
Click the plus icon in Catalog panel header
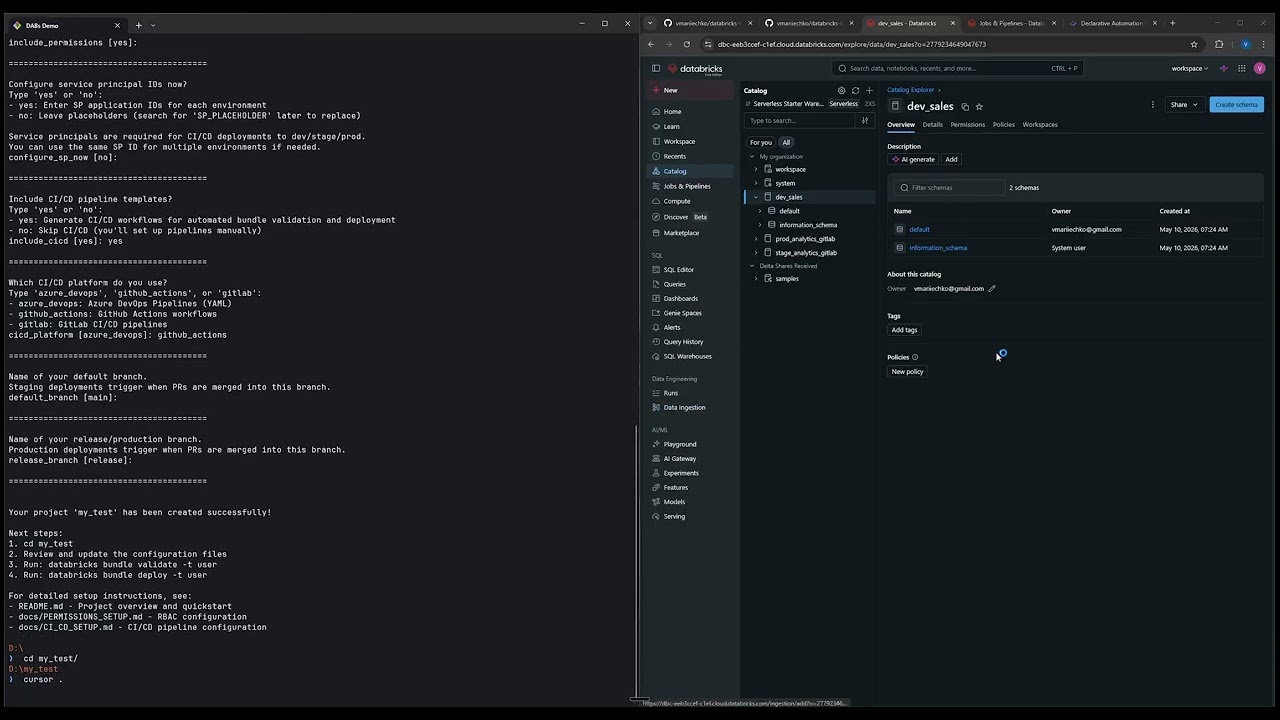(869, 91)
